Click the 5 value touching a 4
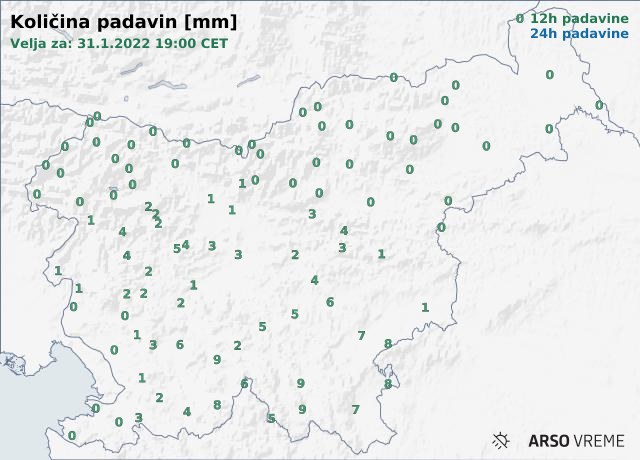Image resolution: width=640 pixels, height=460 pixels. pos(177,249)
